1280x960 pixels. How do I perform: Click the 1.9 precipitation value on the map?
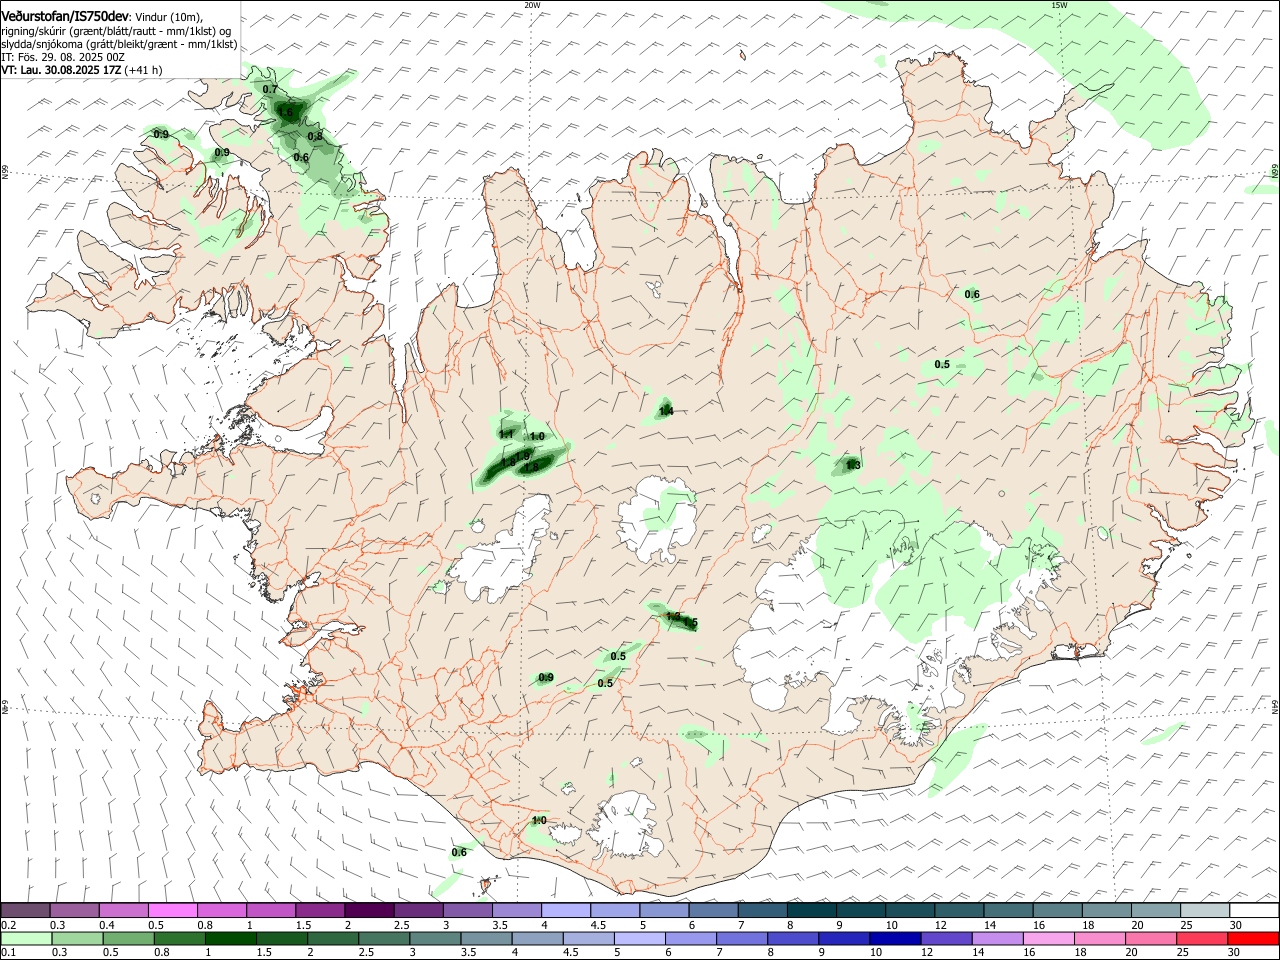point(523,455)
